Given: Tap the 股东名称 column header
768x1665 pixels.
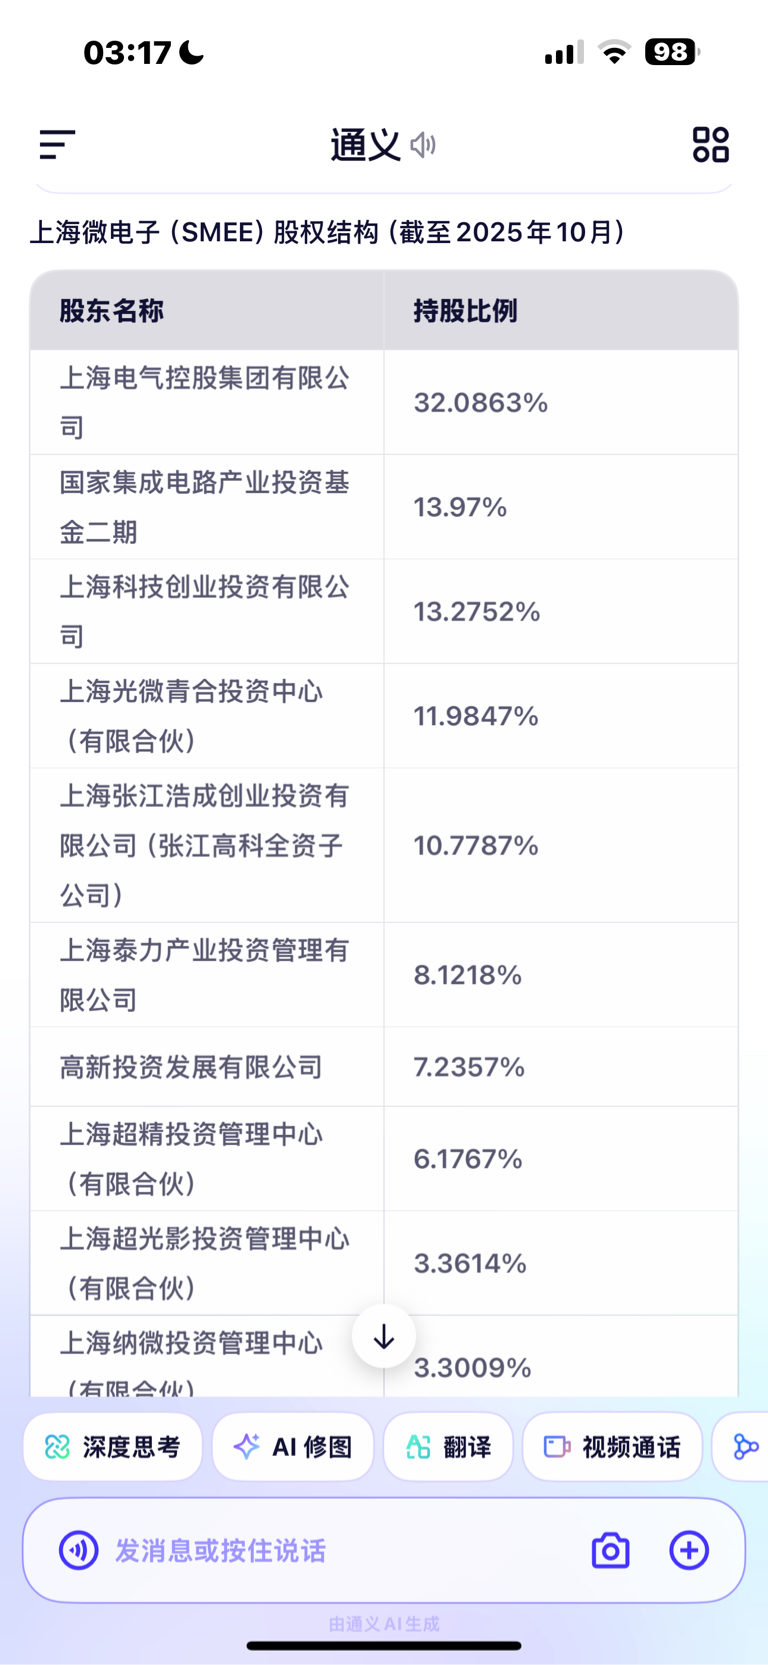Looking at the screenshot, I should coord(112,311).
